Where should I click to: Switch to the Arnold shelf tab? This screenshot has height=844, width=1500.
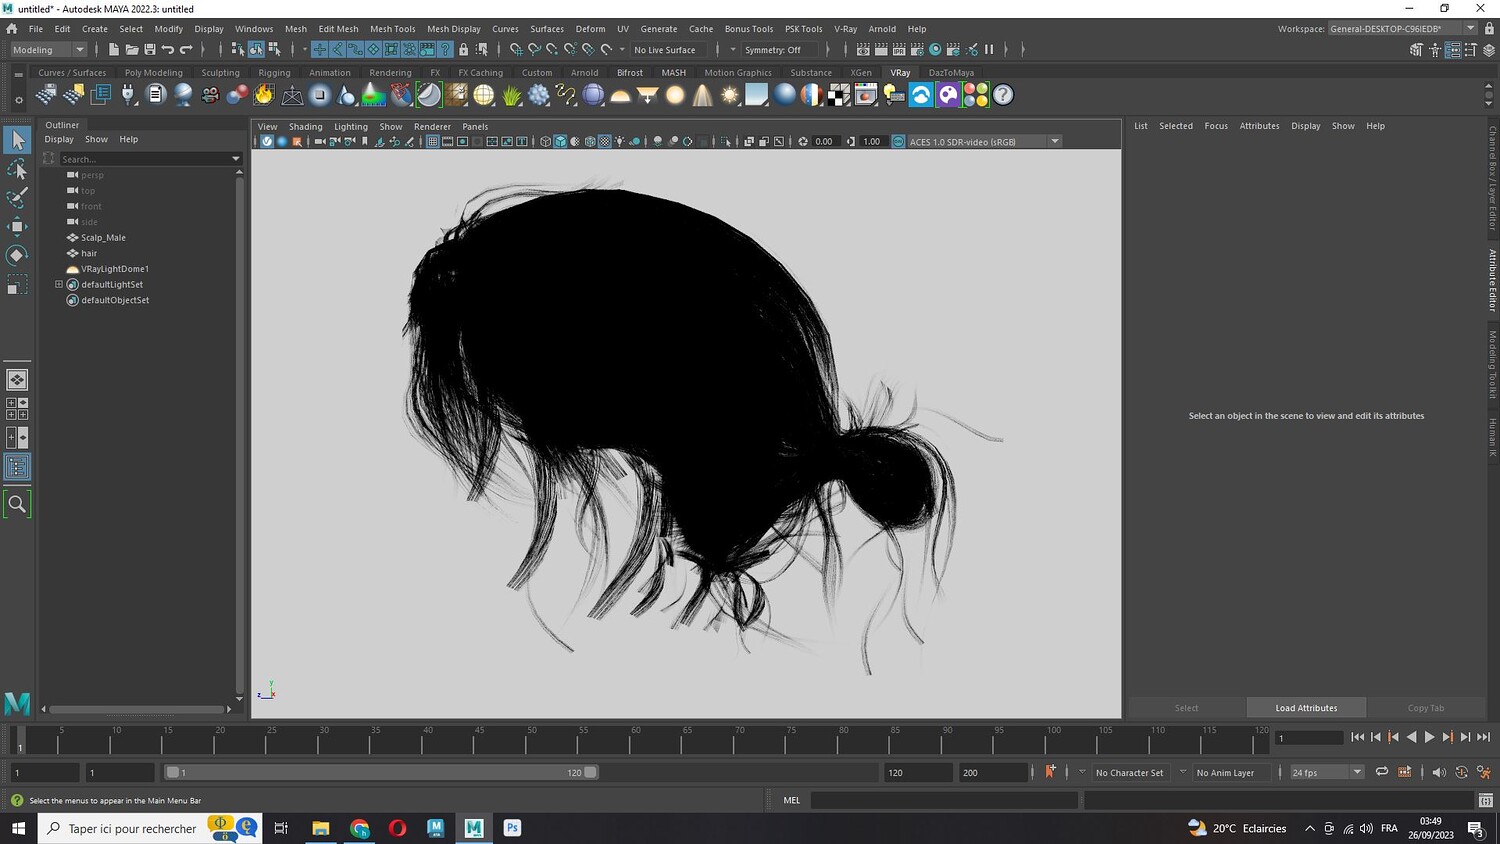[584, 73]
